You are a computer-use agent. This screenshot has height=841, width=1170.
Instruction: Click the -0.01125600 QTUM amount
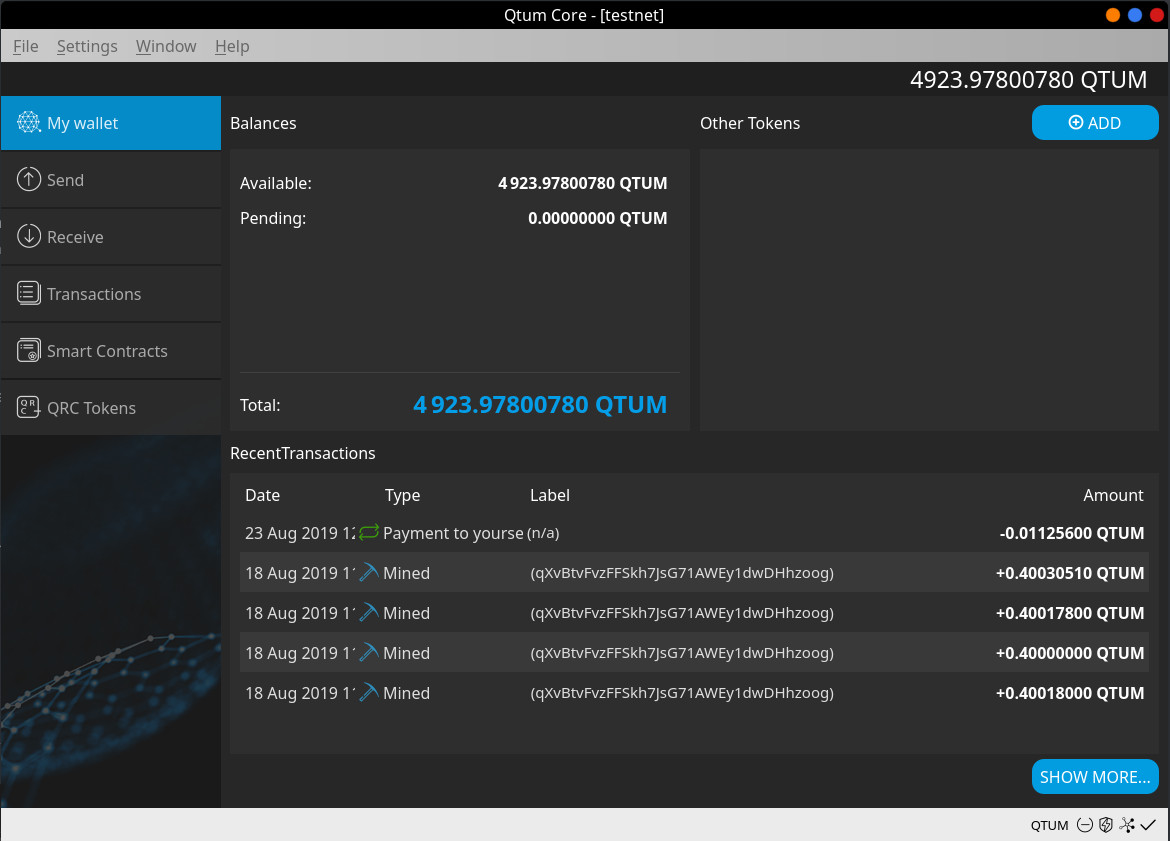pos(1072,533)
